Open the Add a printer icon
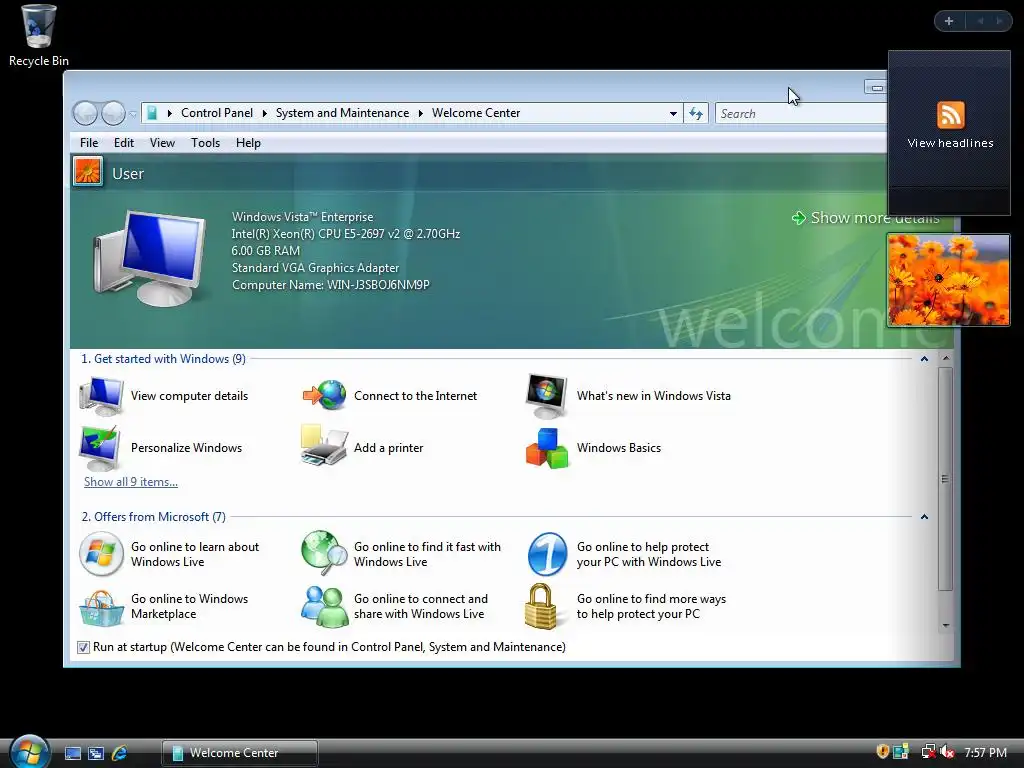 (x=324, y=445)
